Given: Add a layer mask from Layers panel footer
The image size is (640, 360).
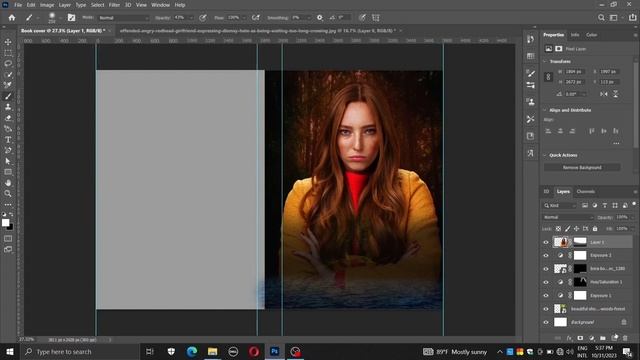Looking at the screenshot, I should [x=580, y=338].
